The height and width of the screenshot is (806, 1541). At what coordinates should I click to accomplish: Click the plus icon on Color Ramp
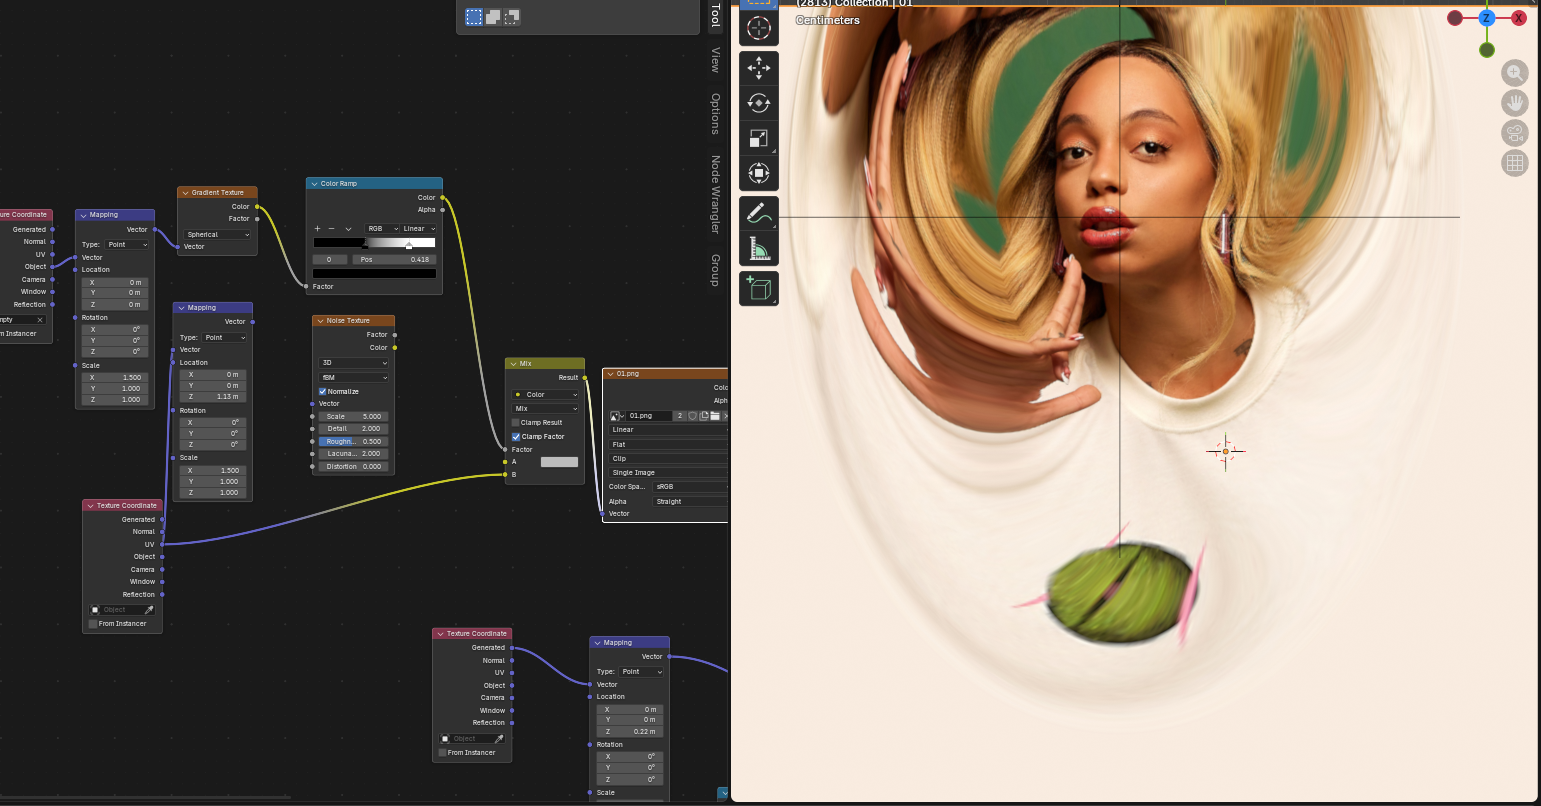[318, 229]
